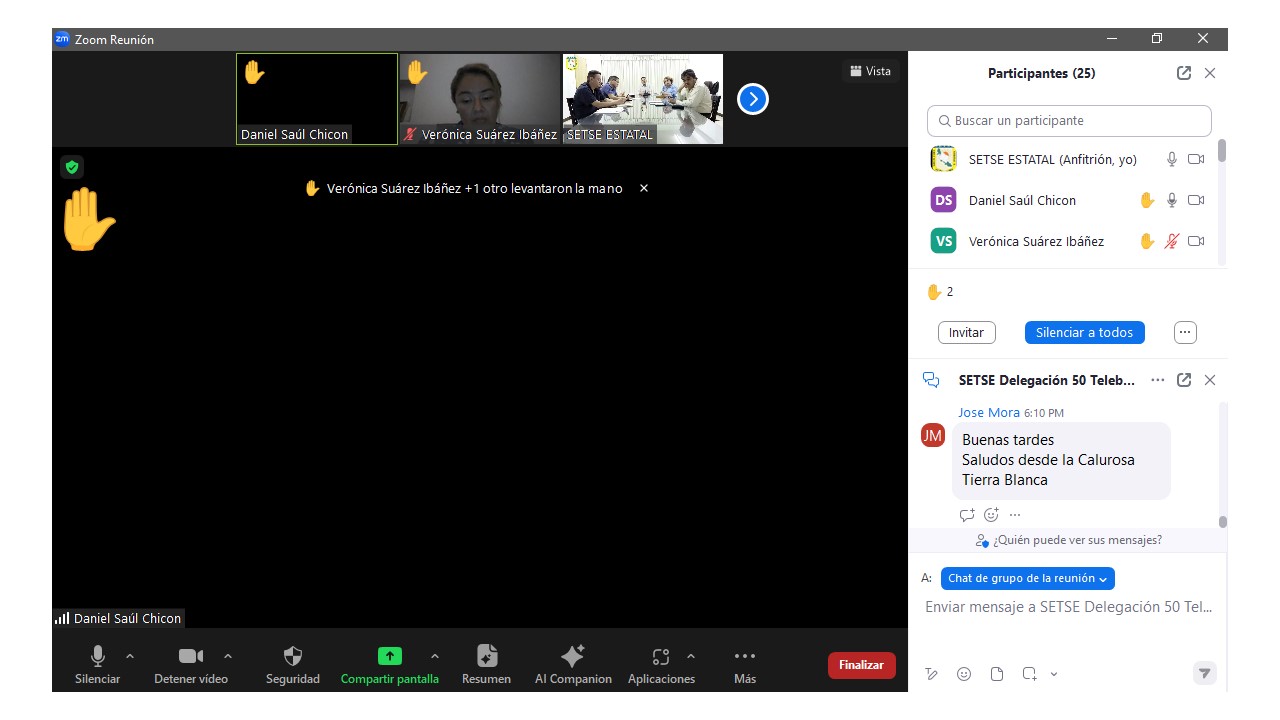Click the red Finalizar button
Screen dimensions: 1280x720
click(861, 665)
